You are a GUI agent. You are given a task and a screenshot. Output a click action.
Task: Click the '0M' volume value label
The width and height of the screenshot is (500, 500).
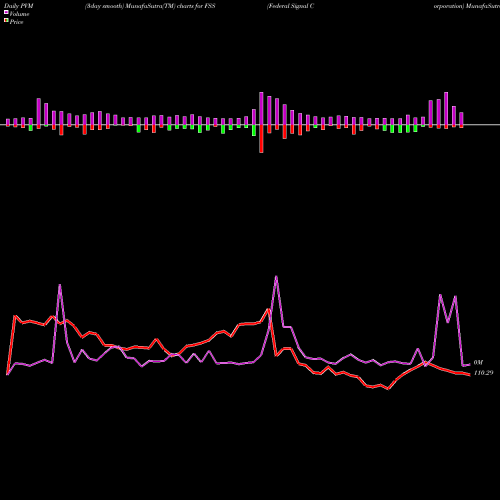pos(478,362)
